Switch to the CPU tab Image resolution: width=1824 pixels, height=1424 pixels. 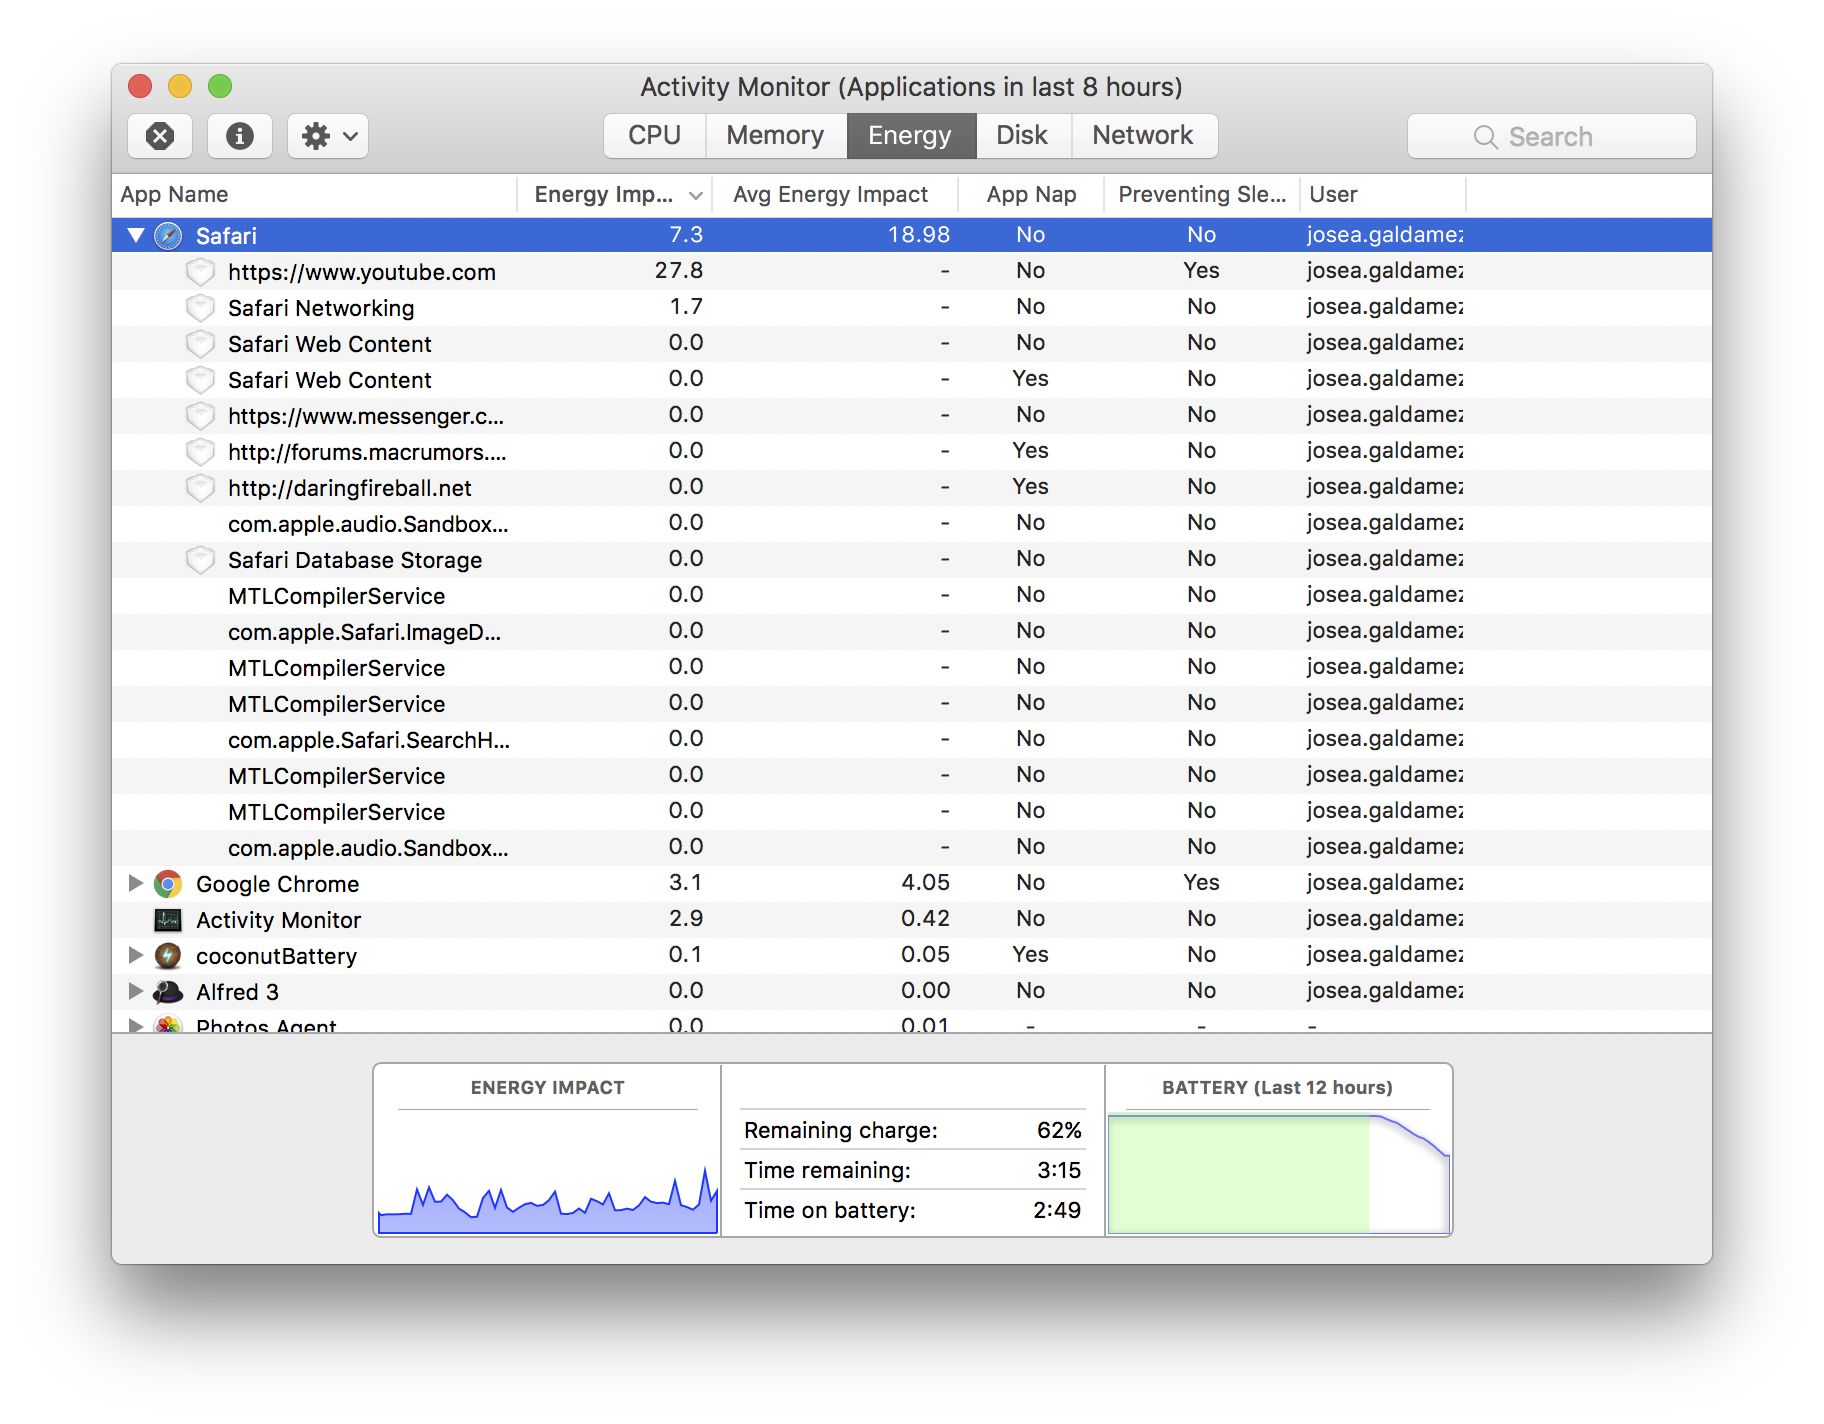coord(654,136)
